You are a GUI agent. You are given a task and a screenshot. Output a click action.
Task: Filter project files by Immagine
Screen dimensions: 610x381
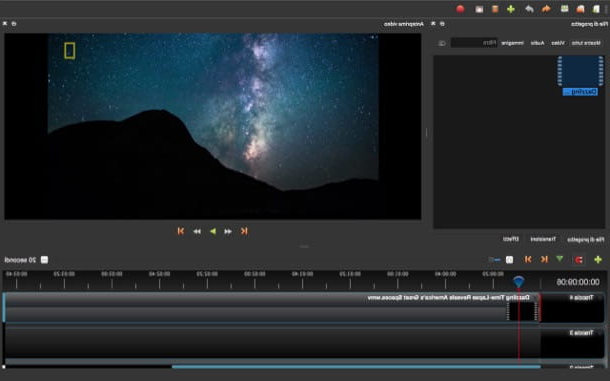point(512,43)
